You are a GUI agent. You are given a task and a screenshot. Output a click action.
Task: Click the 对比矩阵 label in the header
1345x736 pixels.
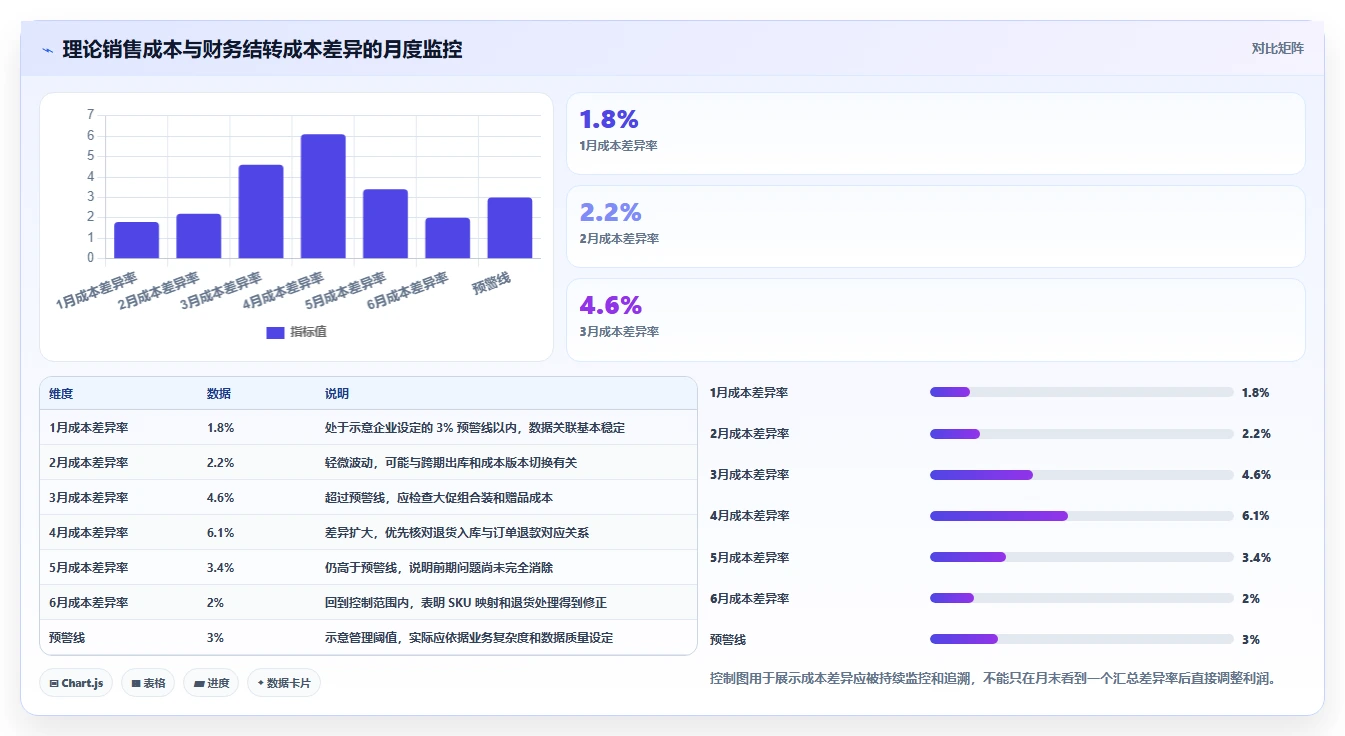(1277, 48)
